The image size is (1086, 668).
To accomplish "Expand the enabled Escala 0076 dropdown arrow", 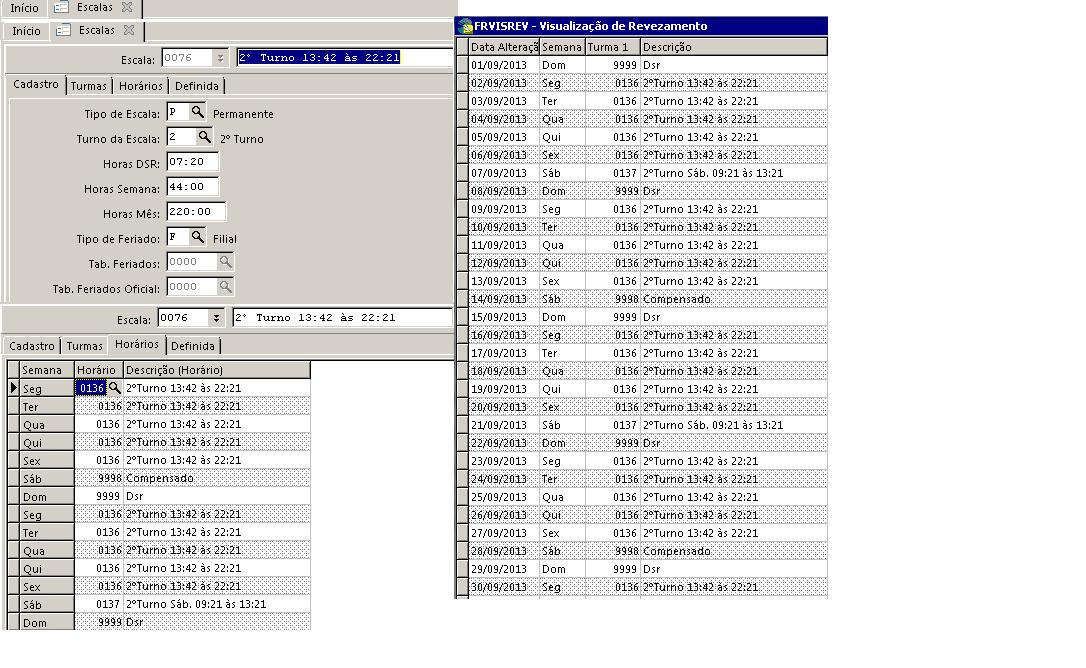I will tap(216, 319).
